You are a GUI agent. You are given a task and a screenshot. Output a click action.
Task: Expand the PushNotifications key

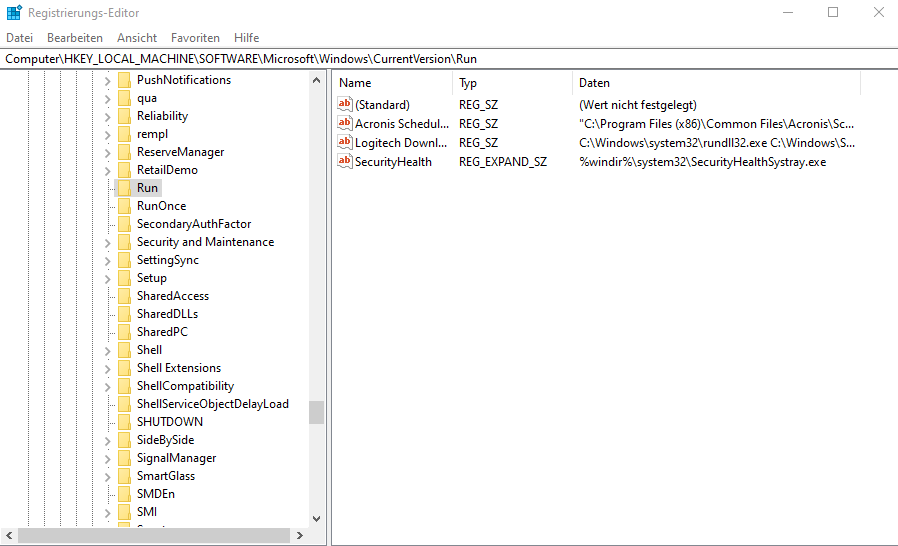pos(108,81)
